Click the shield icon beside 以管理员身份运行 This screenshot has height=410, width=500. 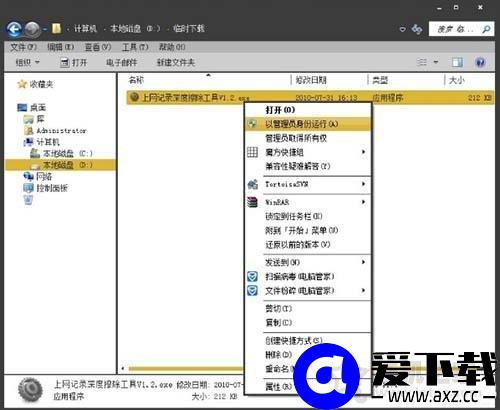click(x=253, y=124)
